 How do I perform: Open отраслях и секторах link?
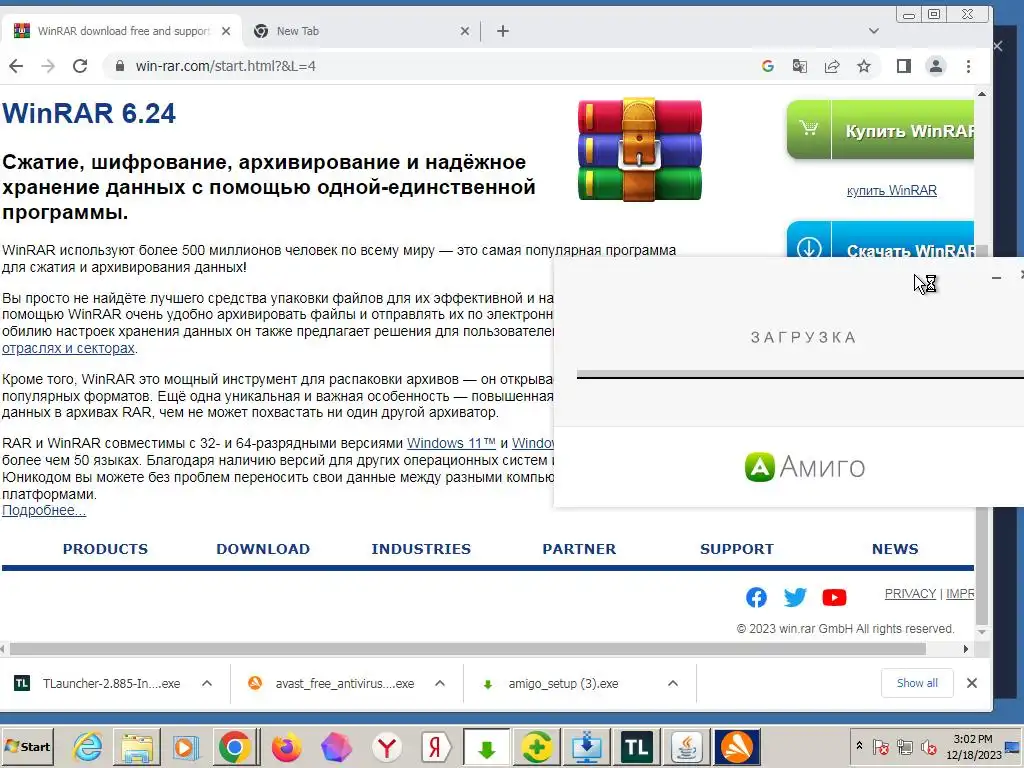[x=68, y=348]
